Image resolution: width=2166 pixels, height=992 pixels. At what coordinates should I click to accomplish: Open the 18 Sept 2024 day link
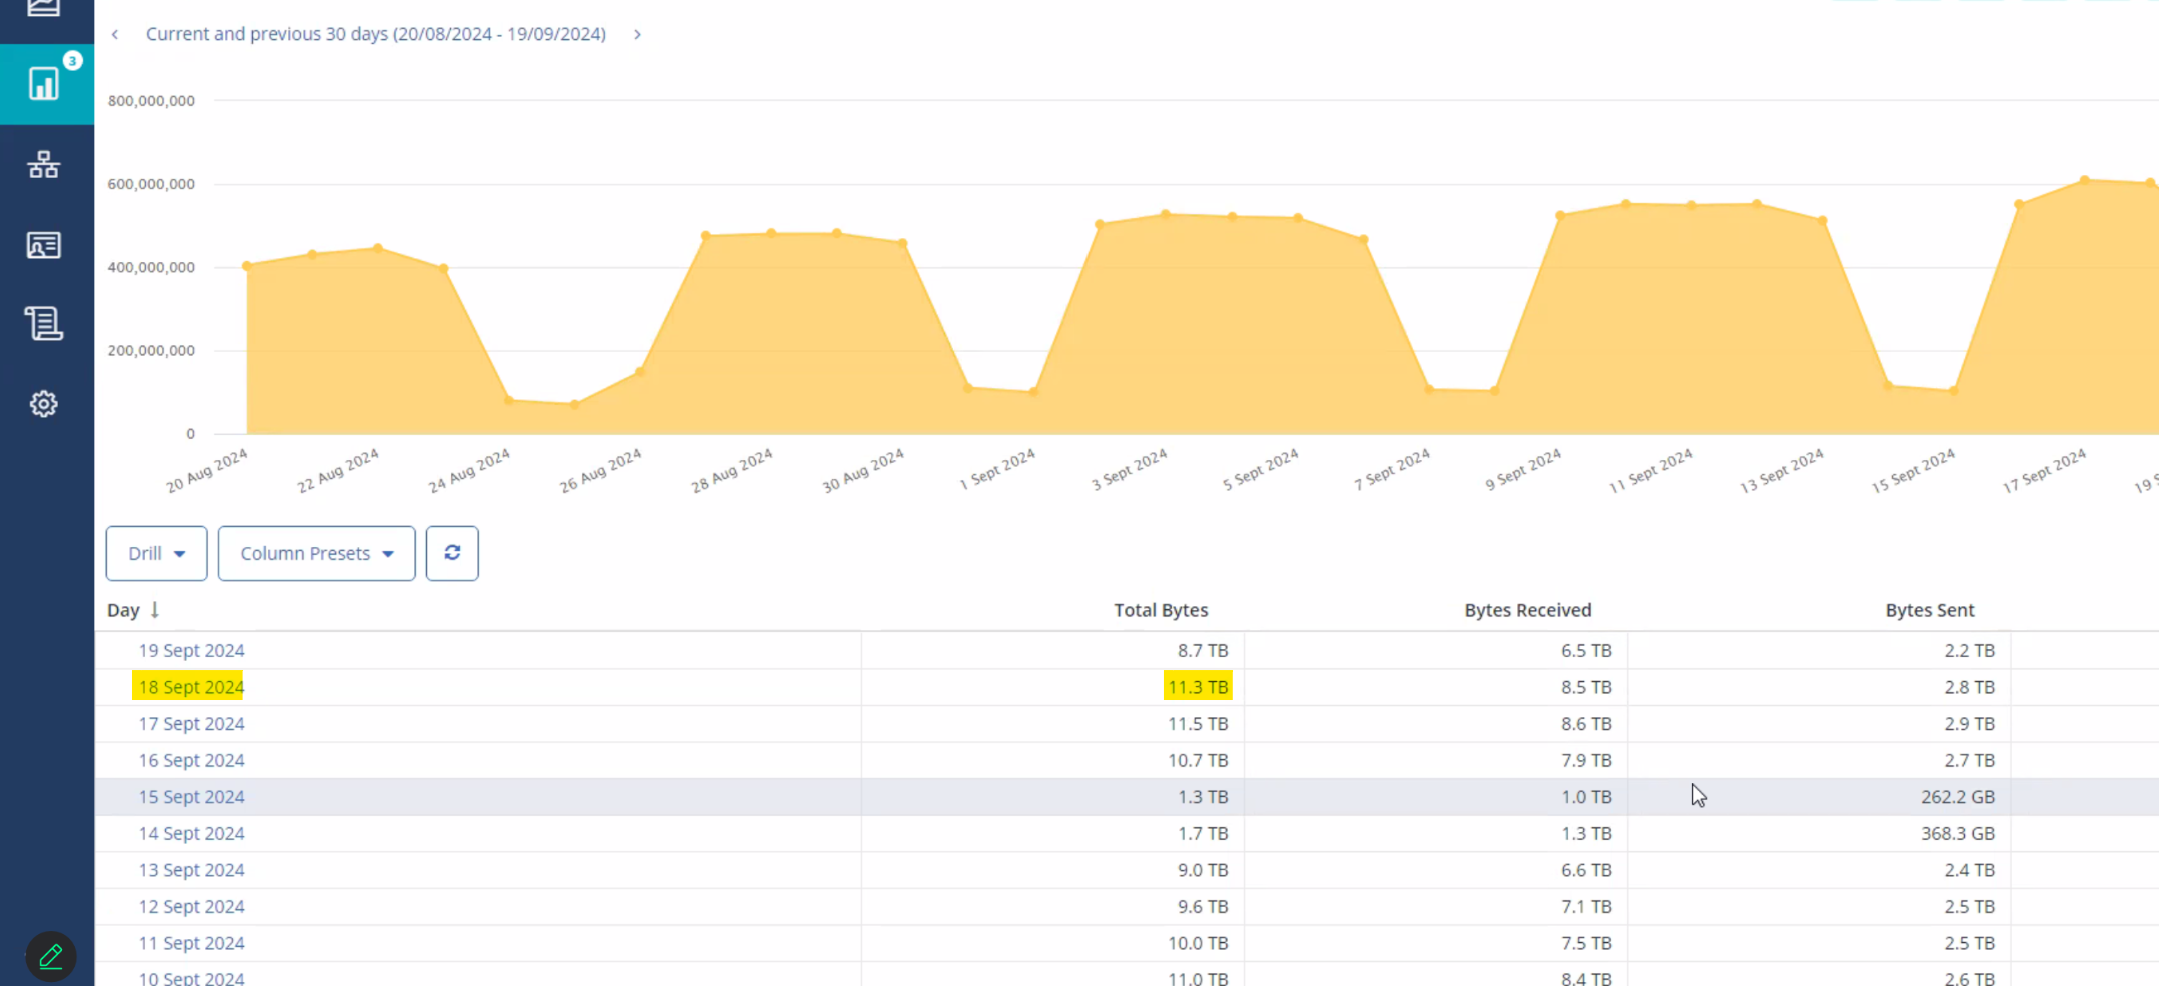click(192, 689)
